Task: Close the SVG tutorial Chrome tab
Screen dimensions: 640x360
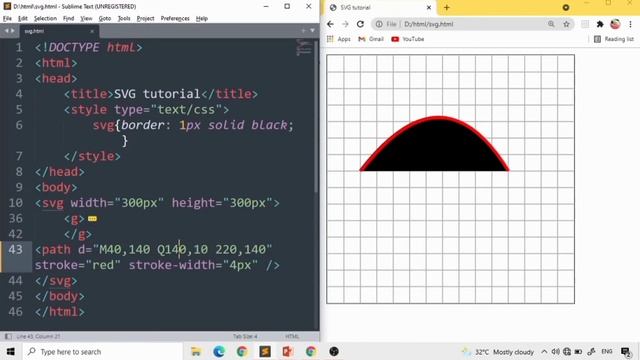Action: (429, 7)
